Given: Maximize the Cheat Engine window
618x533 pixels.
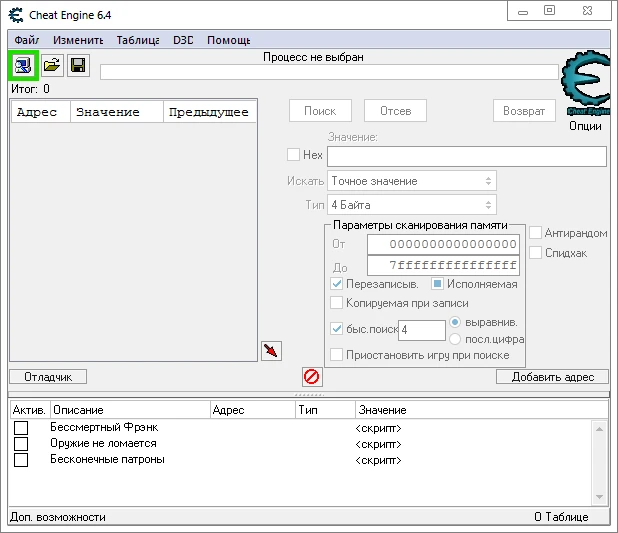Looking at the screenshot, I should click(x=549, y=11).
